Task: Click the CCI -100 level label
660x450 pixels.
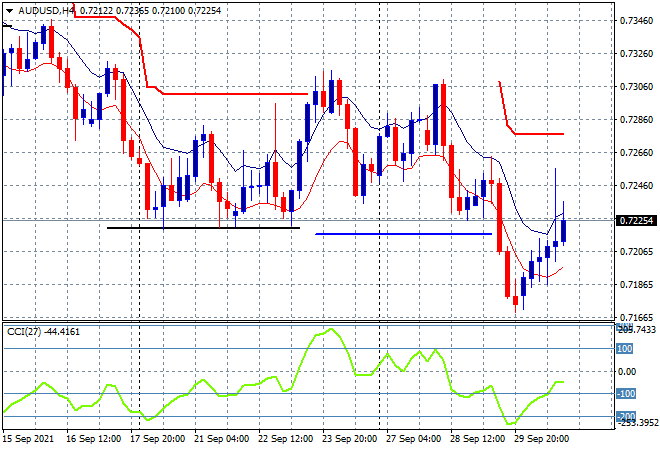Action: click(626, 394)
